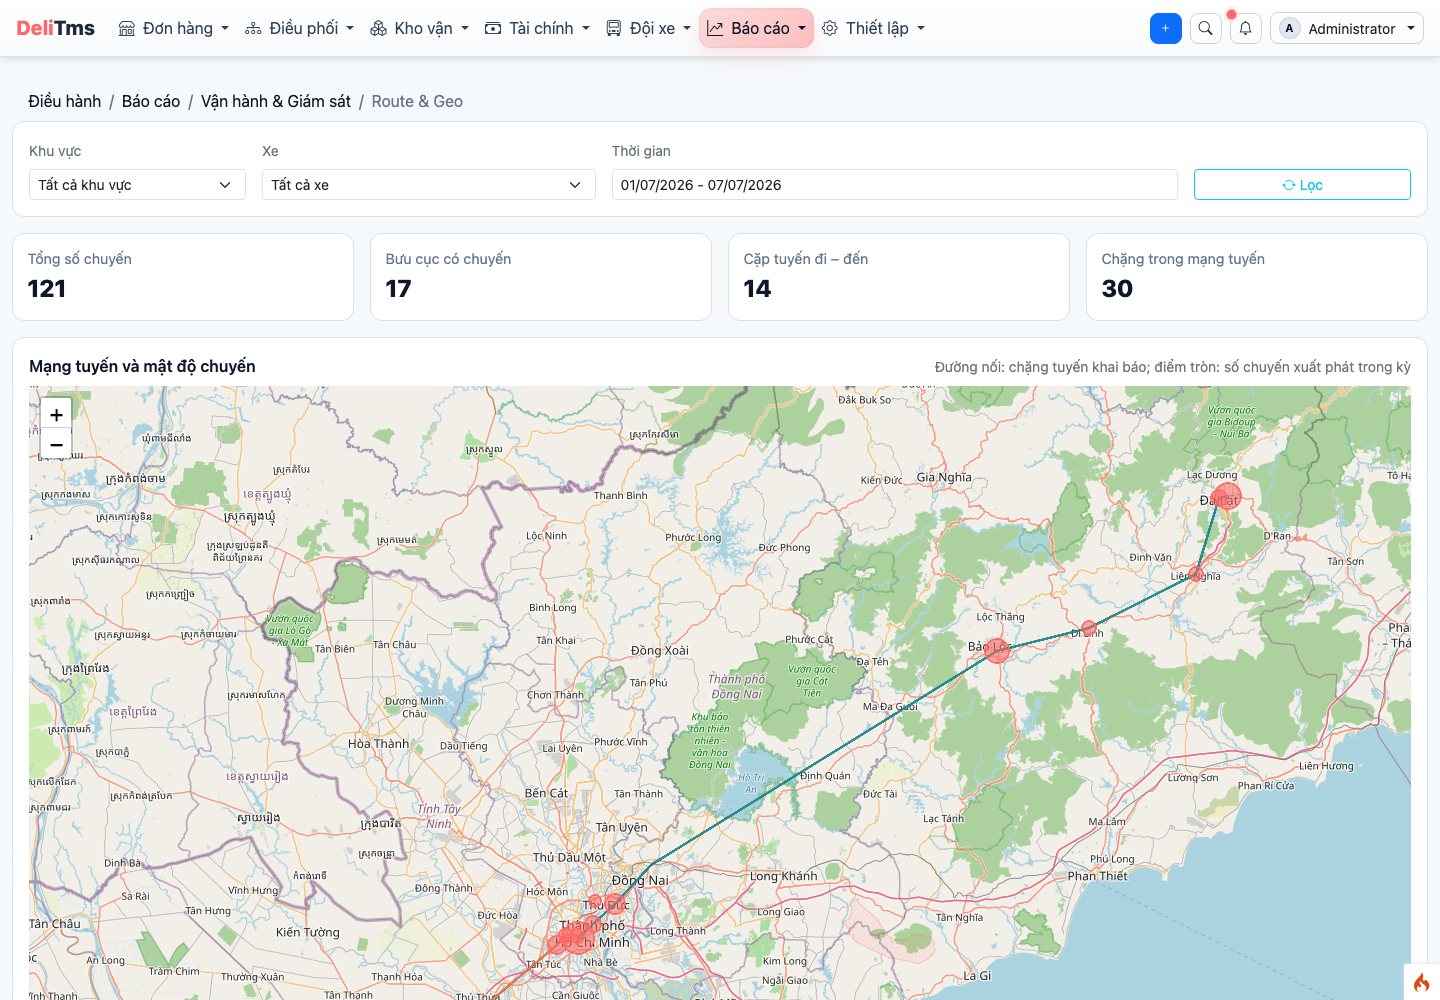Click the Đà Lạt trip density circle
1440x1000 pixels.
tap(1227, 497)
